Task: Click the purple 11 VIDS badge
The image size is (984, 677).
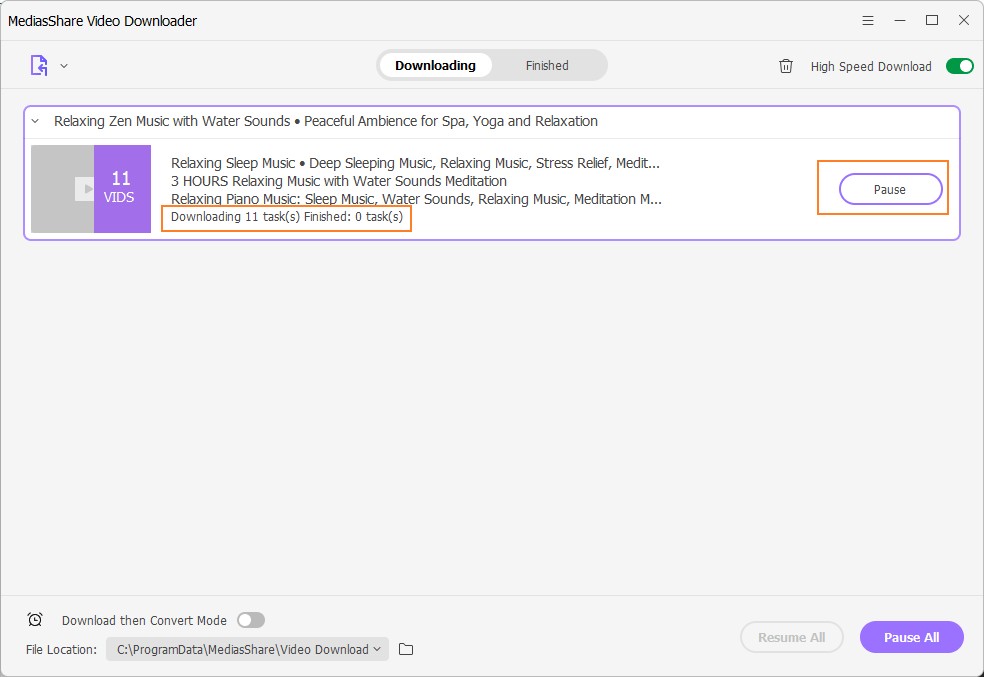Action: (x=122, y=189)
